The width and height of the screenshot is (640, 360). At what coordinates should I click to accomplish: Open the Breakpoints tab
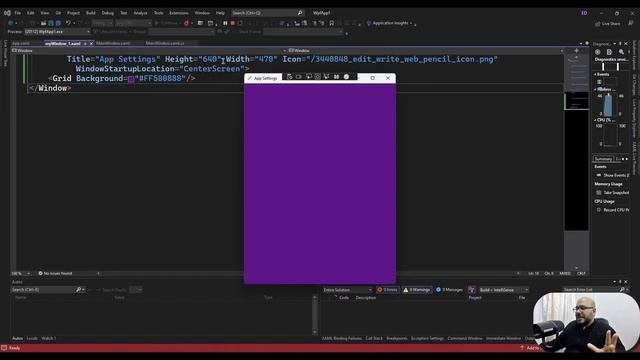(x=397, y=338)
